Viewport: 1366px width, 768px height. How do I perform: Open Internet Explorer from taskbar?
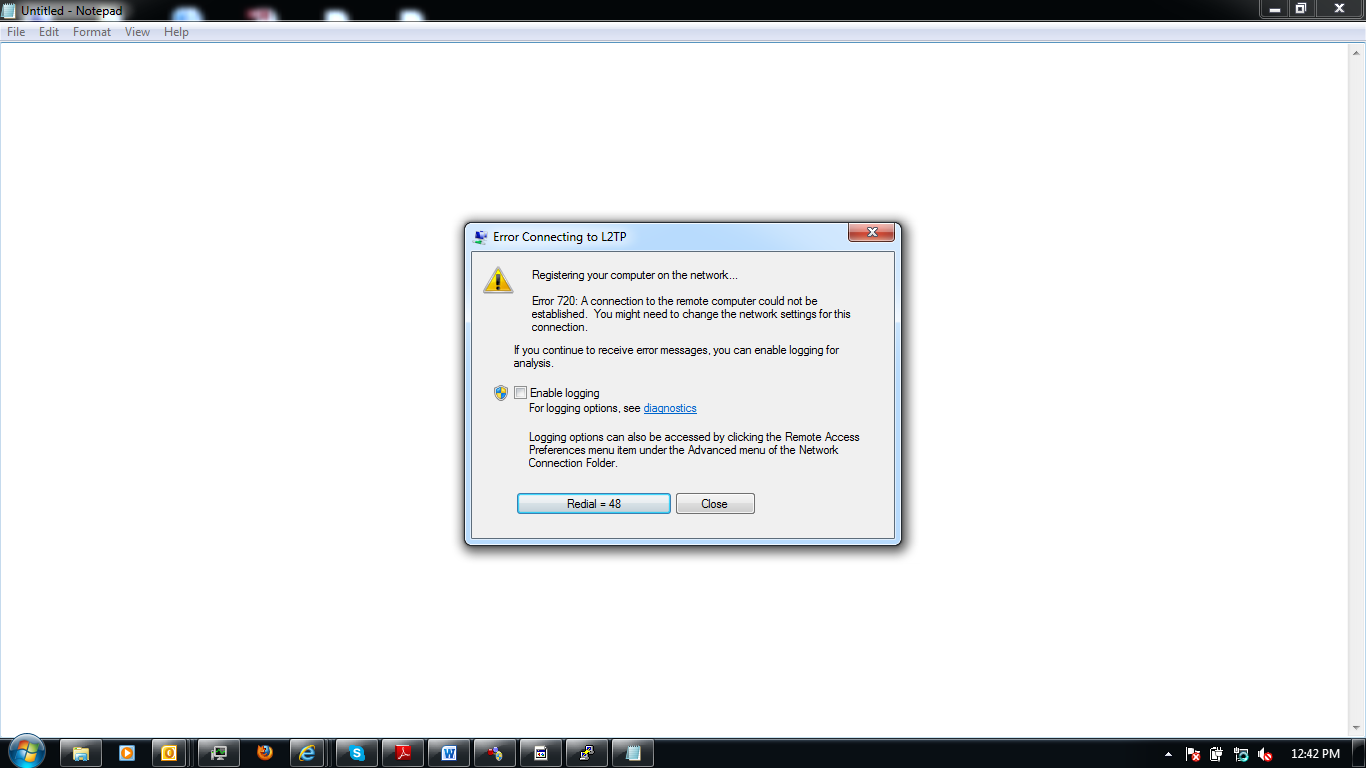point(309,753)
